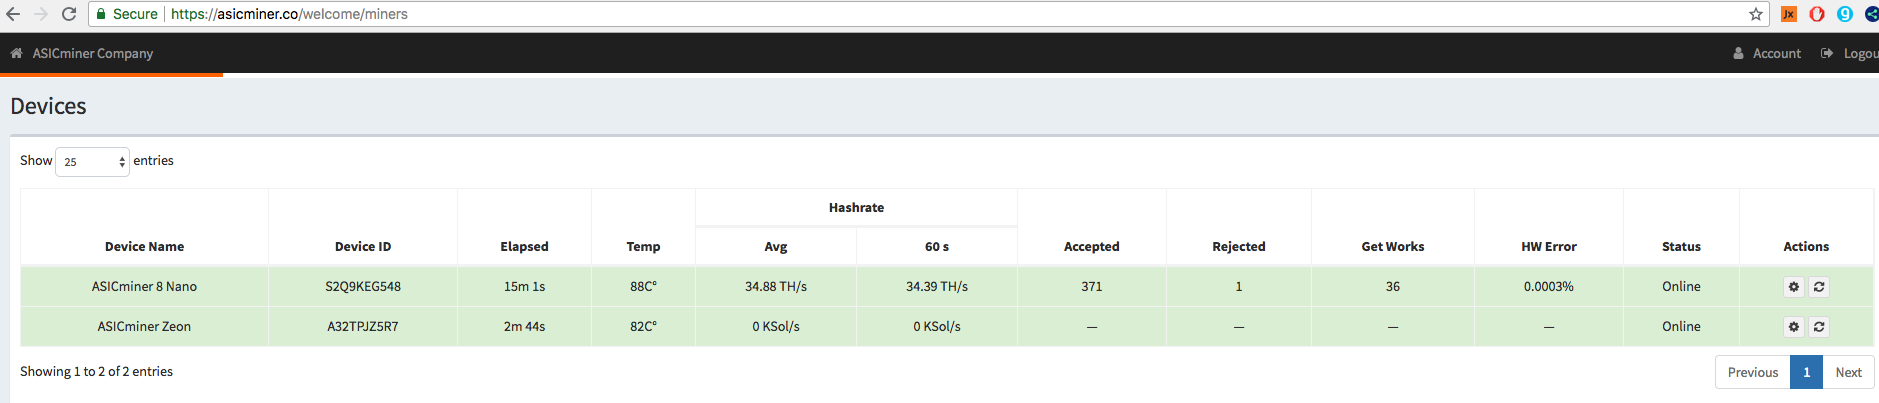Click the Logout link
The height and width of the screenshot is (403, 1879).
pos(1860,53)
